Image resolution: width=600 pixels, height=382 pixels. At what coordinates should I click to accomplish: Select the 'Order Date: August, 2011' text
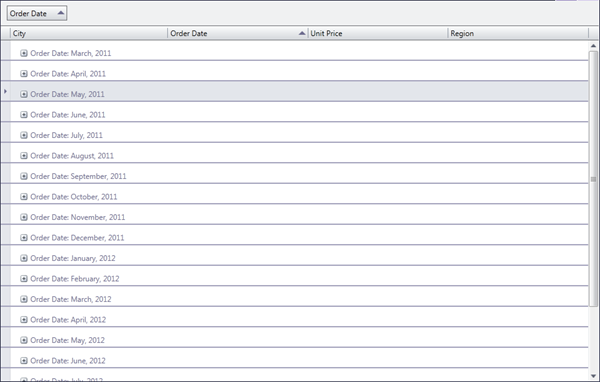coord(72,155)
